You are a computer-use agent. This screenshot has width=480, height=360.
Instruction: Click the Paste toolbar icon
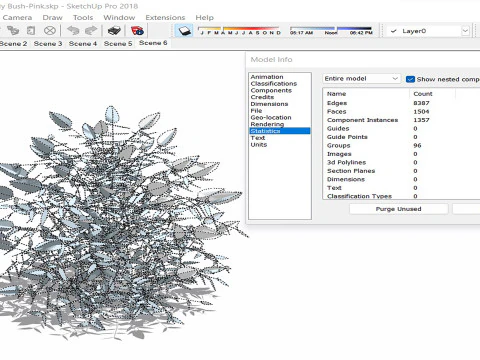tap(31, 31)
